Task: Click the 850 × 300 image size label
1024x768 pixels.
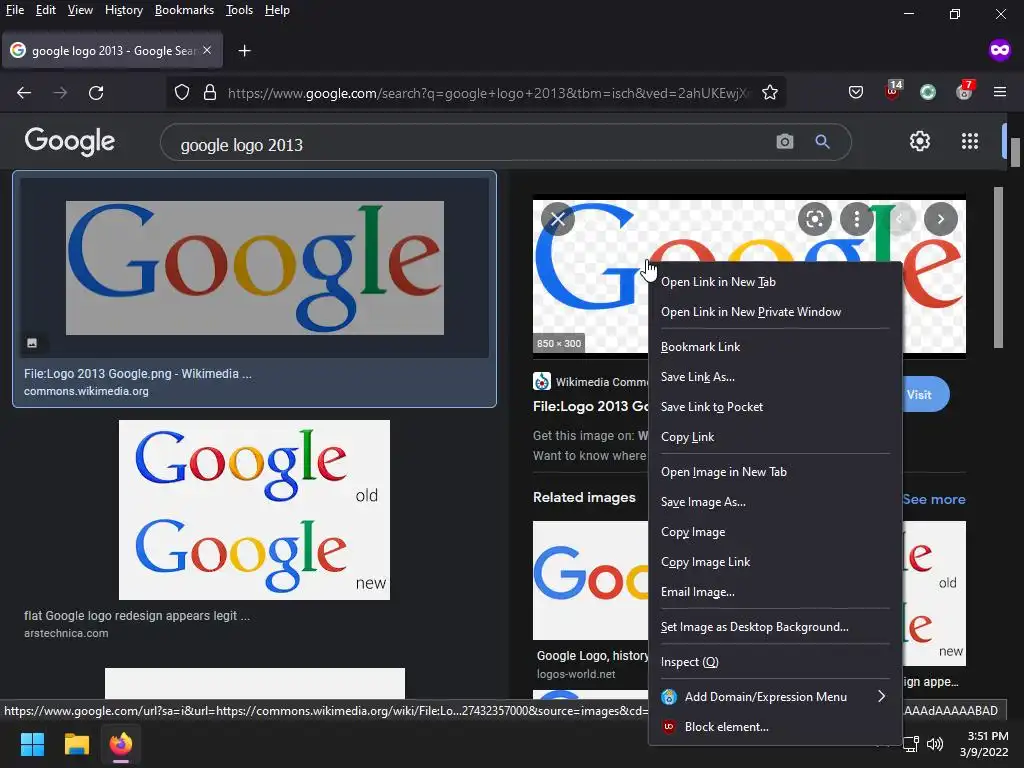Action: 559,344
